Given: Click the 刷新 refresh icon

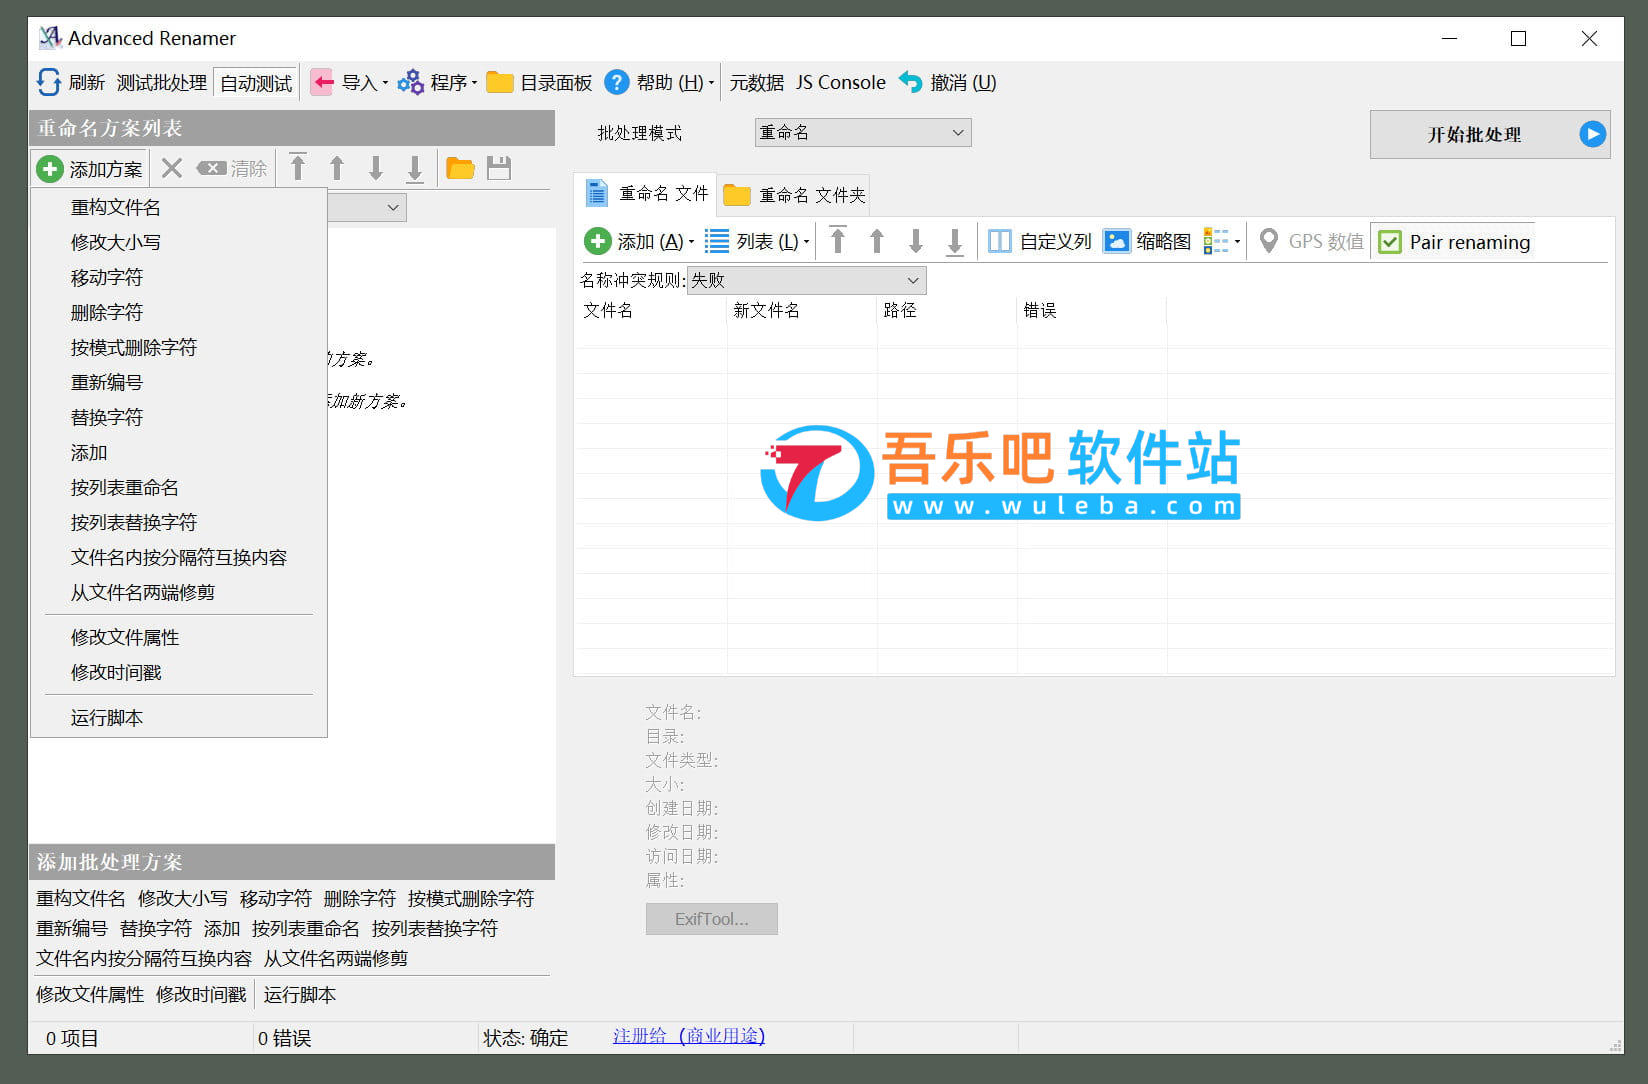Looking at the screenshot, I should [x=49, y=82].
